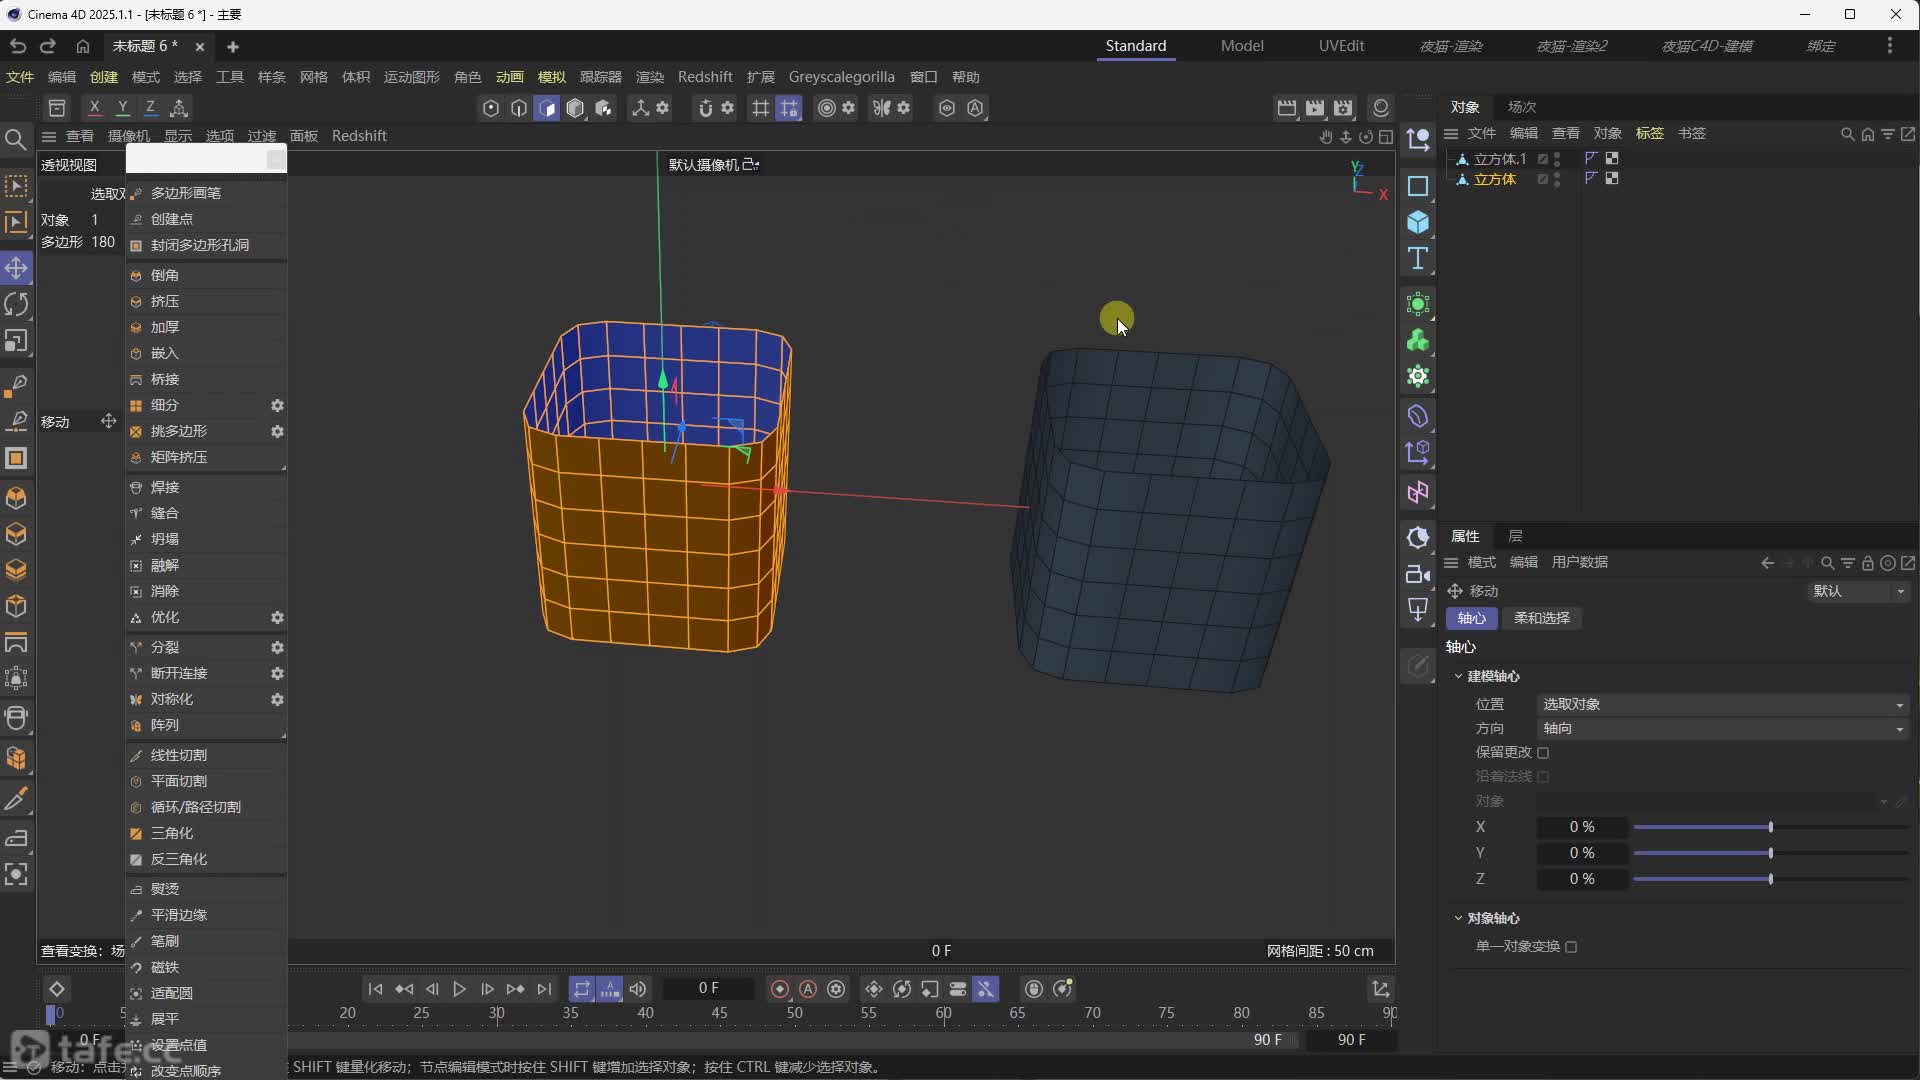Switch to Polygons mode icon

pos(546,108)
